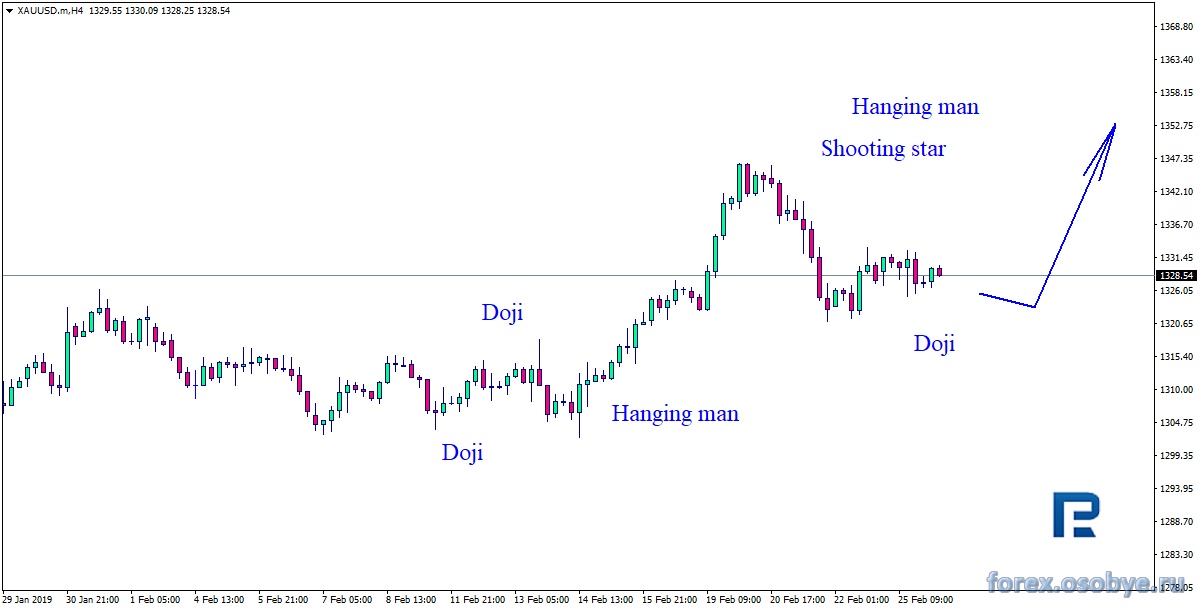
Task: Click time axis label 1 Feb 05:00
Action: click(x=156, y=600)
